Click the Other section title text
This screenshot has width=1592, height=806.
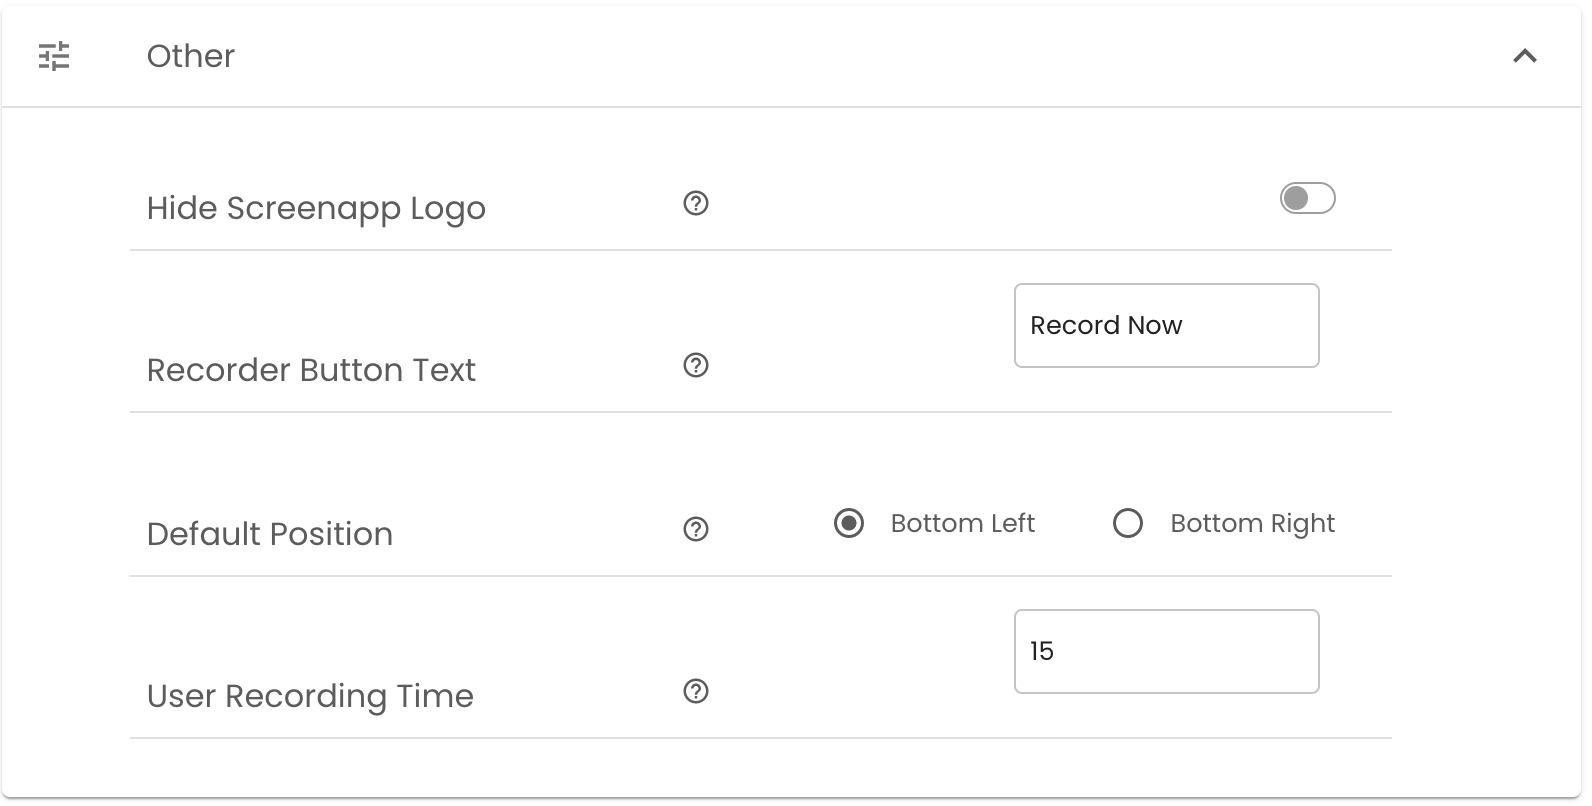[191, 56]
